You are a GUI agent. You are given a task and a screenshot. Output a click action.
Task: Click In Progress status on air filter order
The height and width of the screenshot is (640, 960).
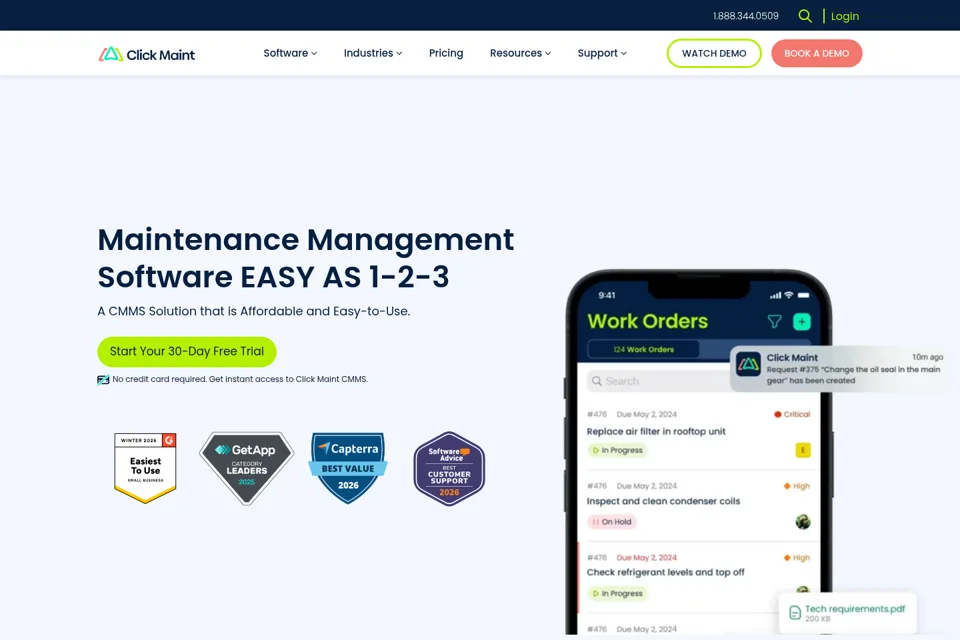point(617,450)
